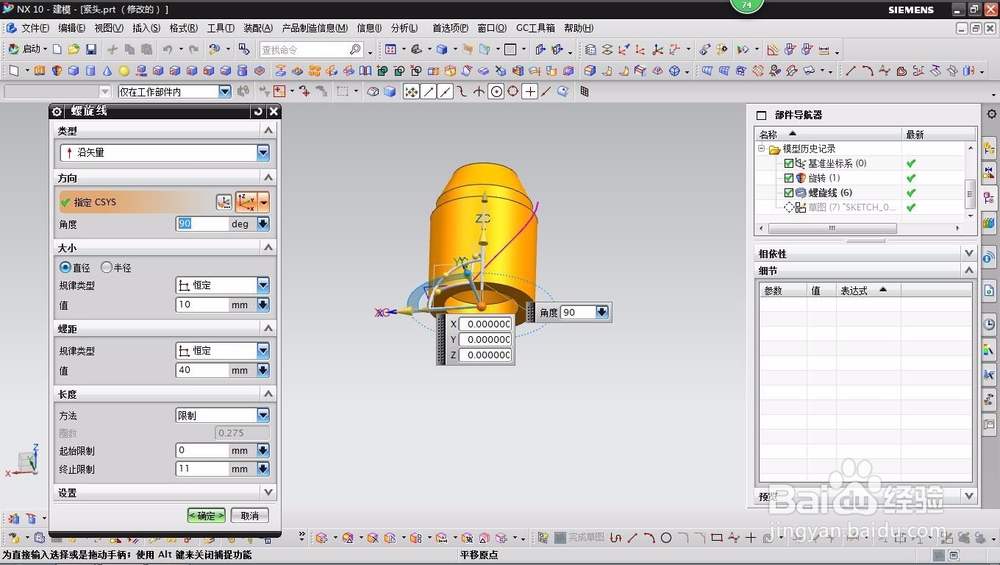
Task: Click the Copy icon in toolbar
Action: tap(129, 49)
